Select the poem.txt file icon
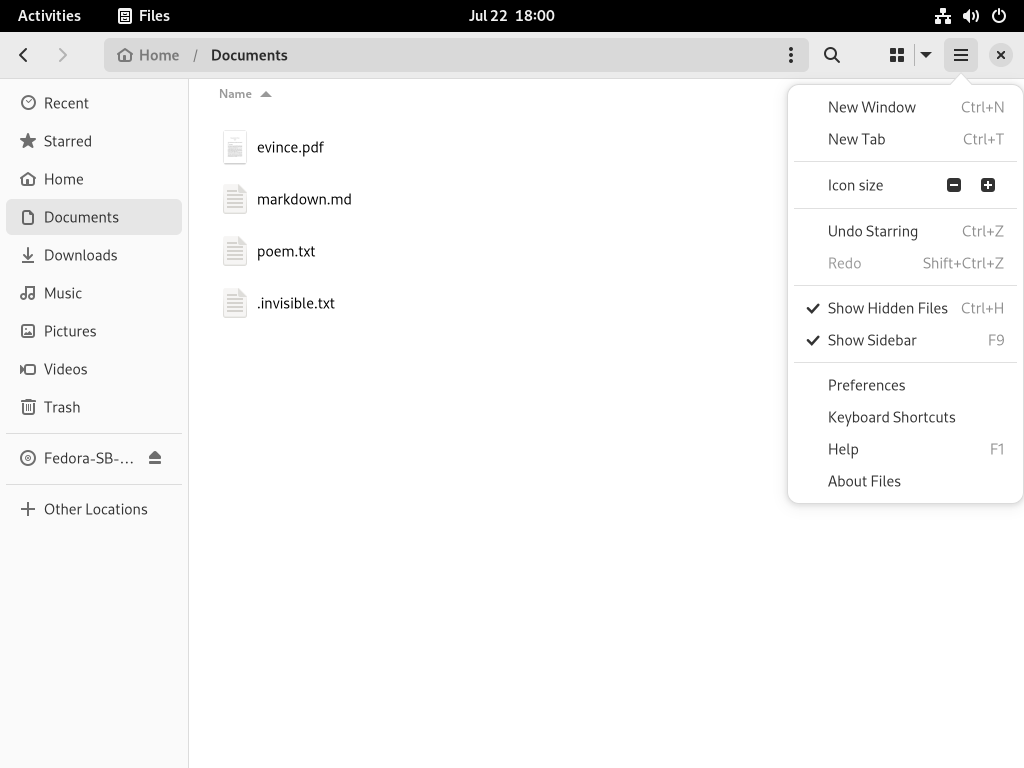The width and height of the screenshot is (1024, 768). [x=234, y=251]
